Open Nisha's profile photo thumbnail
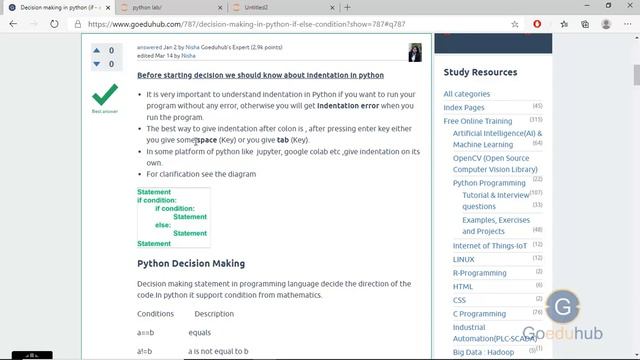 click(415, 52)
